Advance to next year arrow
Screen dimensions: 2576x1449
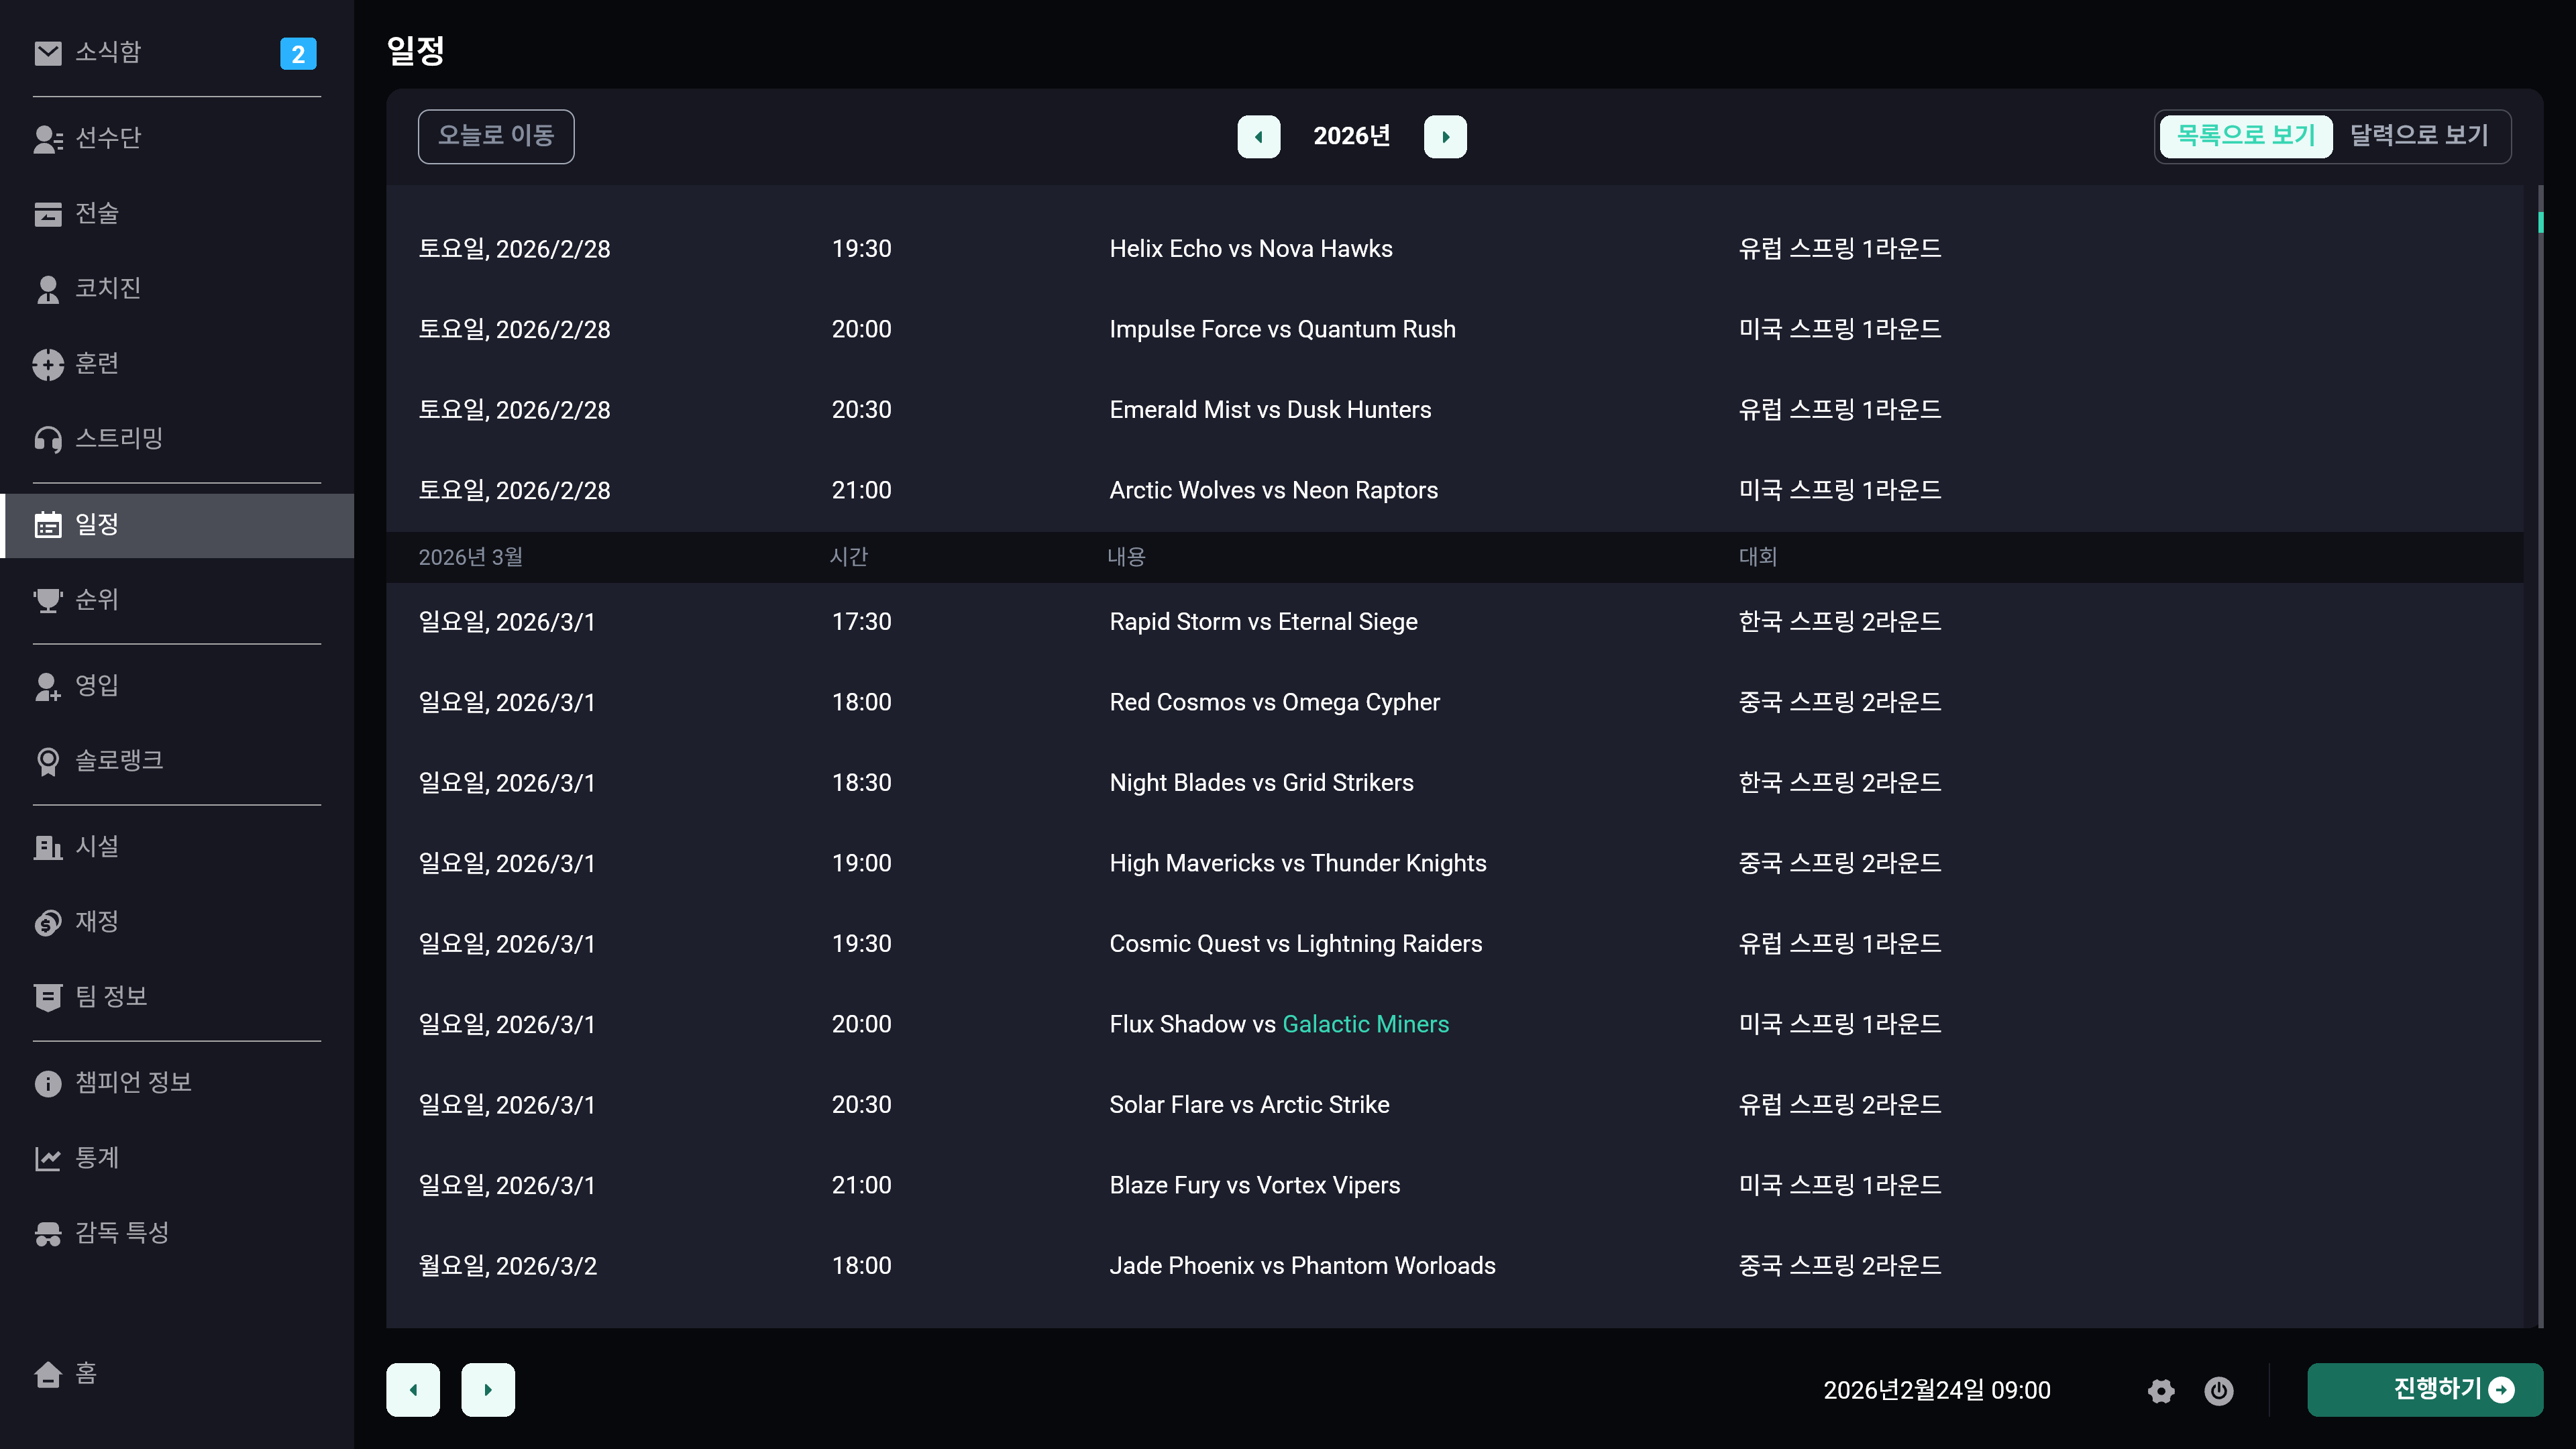click(x=1444, y=137)
